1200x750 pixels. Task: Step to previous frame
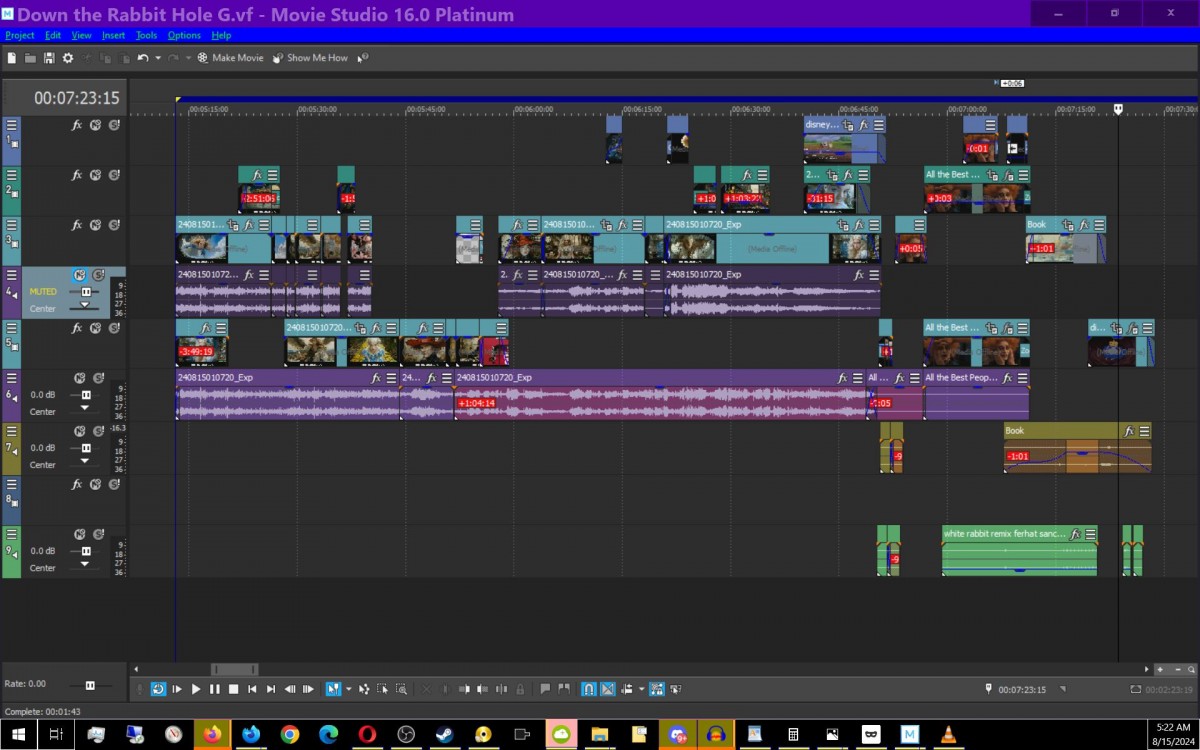[290, 689]
